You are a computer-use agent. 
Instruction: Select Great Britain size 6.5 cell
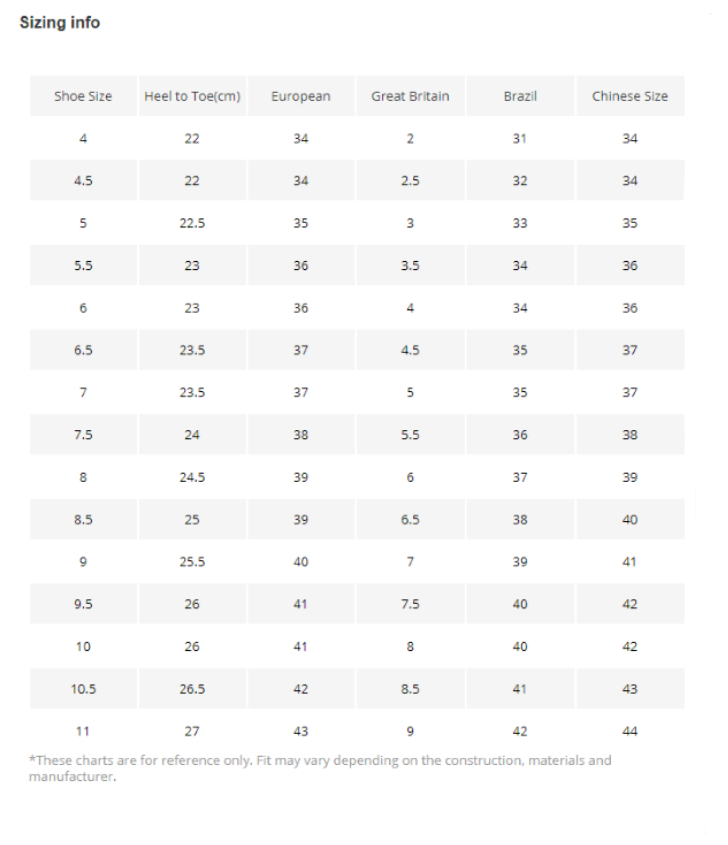pos(410,520)
